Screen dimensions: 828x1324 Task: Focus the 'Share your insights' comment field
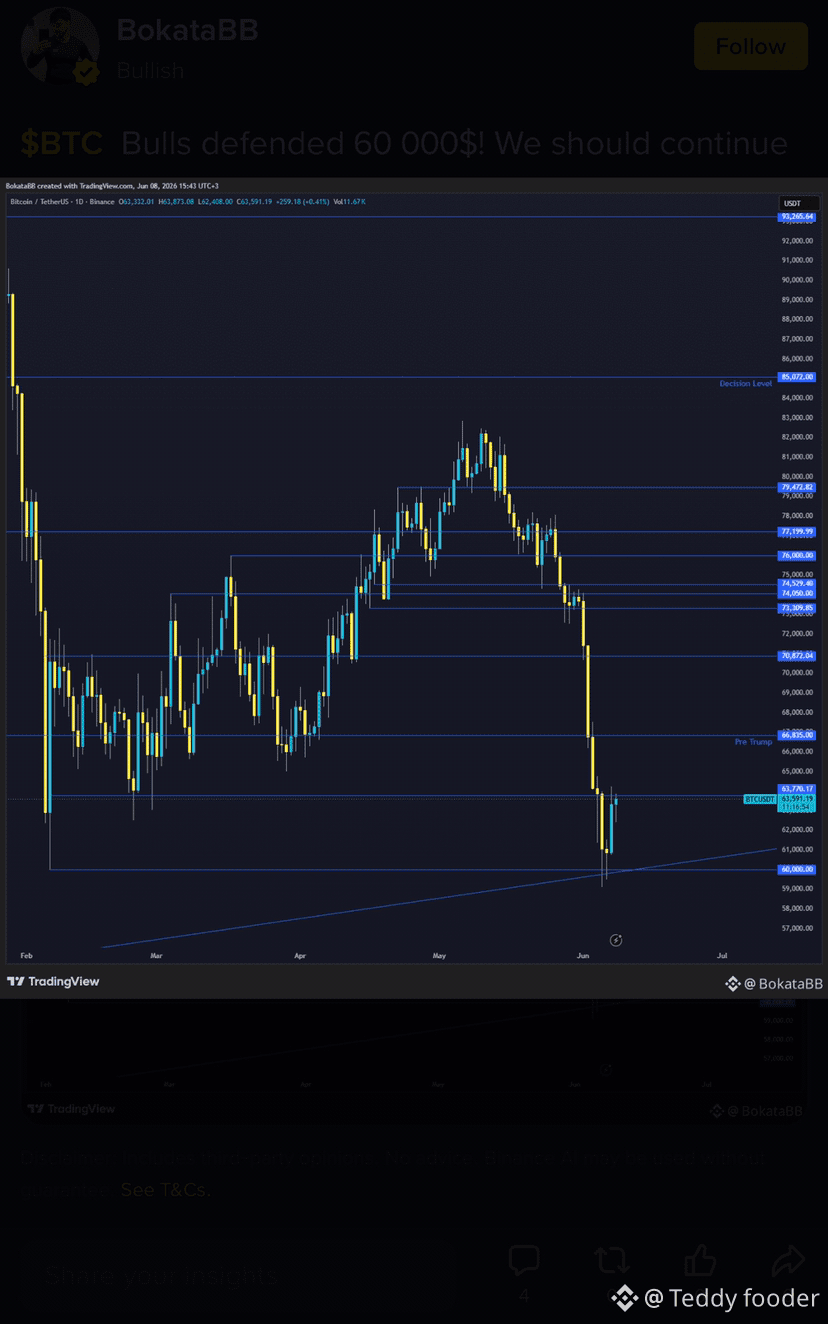pos(240,1275)
